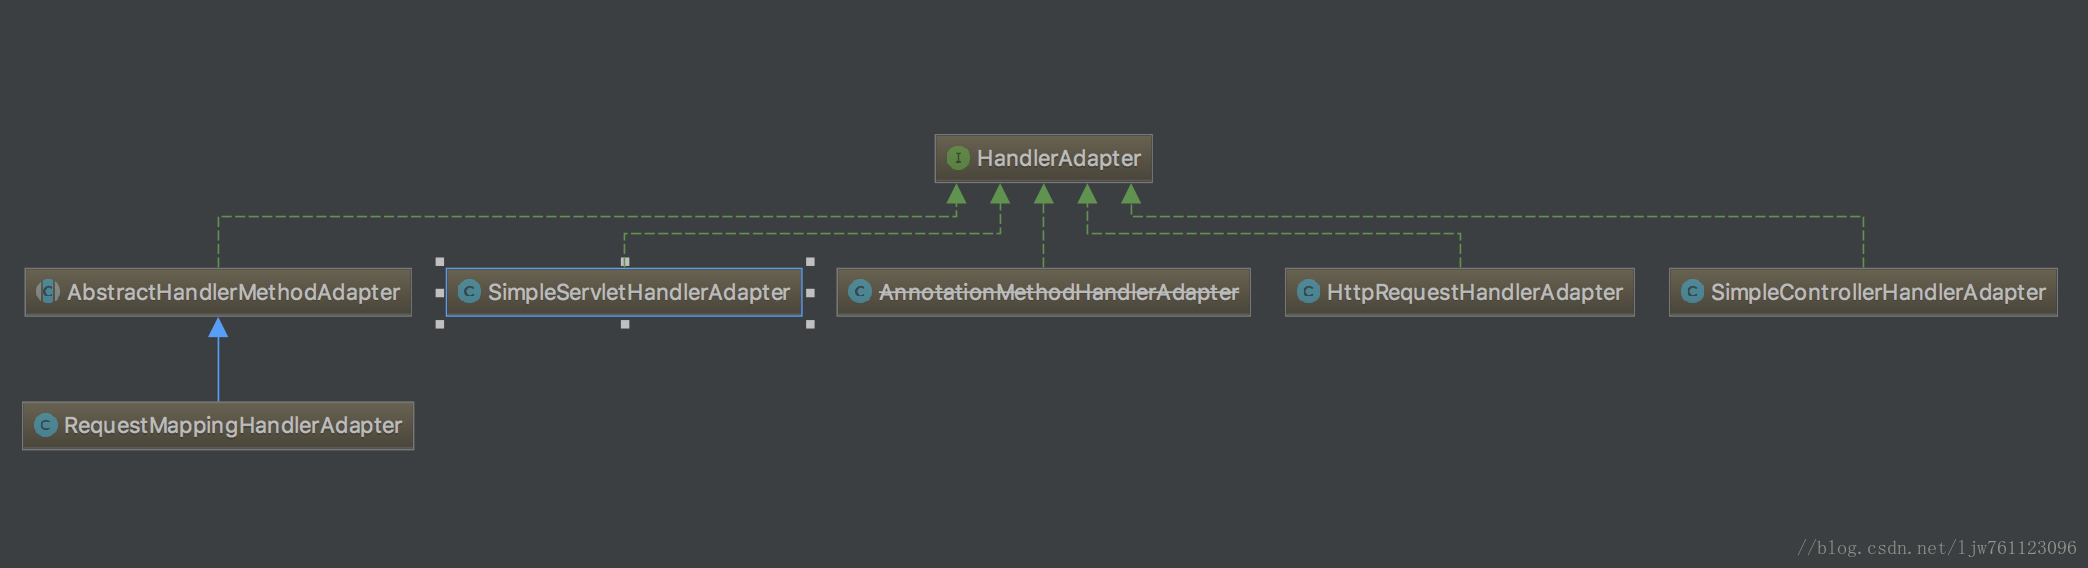Click the green interface icon on HandlerAdapter
This screenshot has height=568, width=2088.
coord(958,158)
